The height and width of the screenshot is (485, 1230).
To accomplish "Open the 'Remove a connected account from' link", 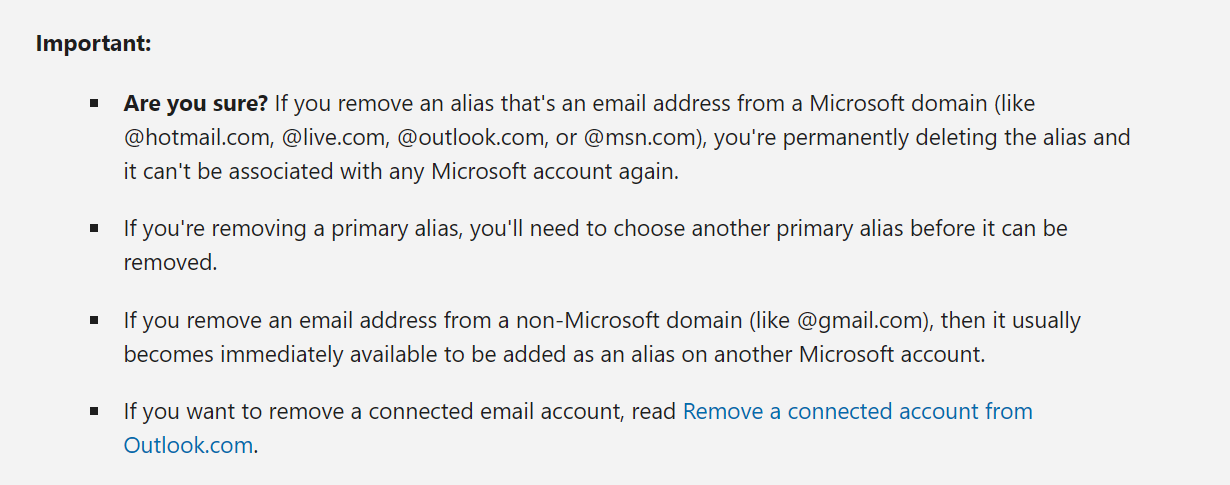I will [x=857, y=411].
